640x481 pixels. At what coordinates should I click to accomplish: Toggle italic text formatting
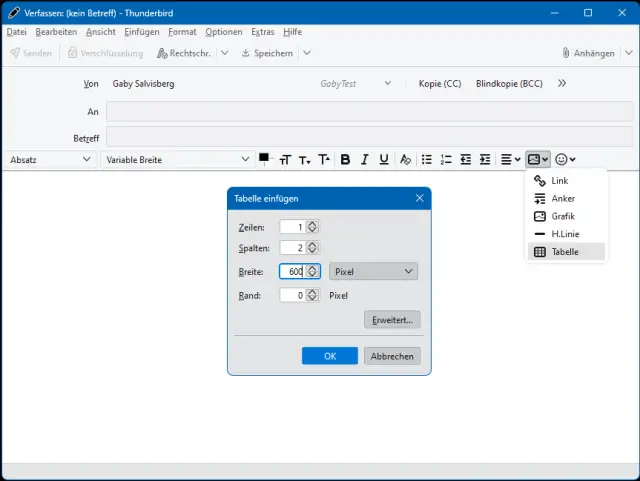[364, 159]
